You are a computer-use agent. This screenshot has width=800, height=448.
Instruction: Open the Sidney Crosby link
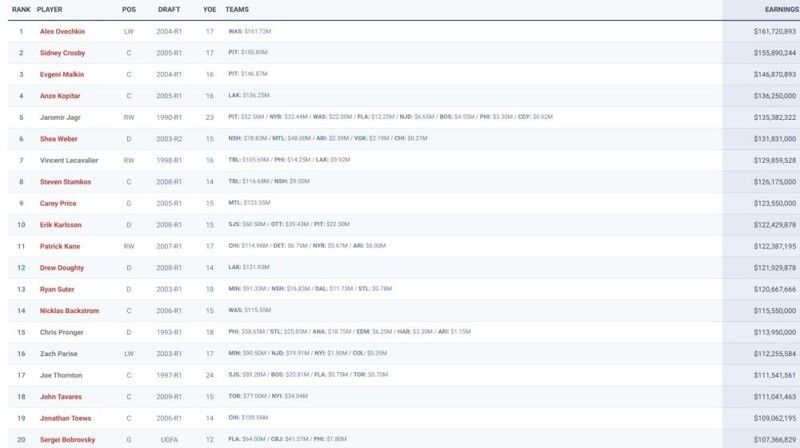[62, 52]
